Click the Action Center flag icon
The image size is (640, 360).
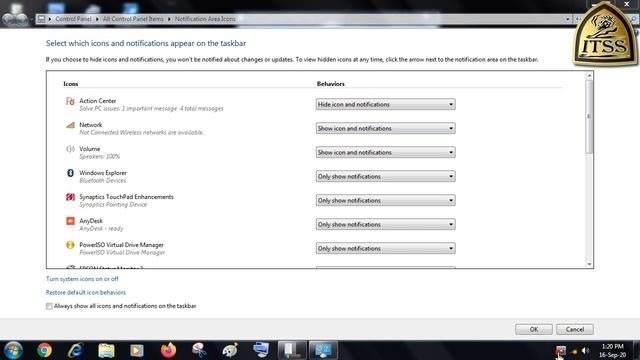[x=70, y=101]
